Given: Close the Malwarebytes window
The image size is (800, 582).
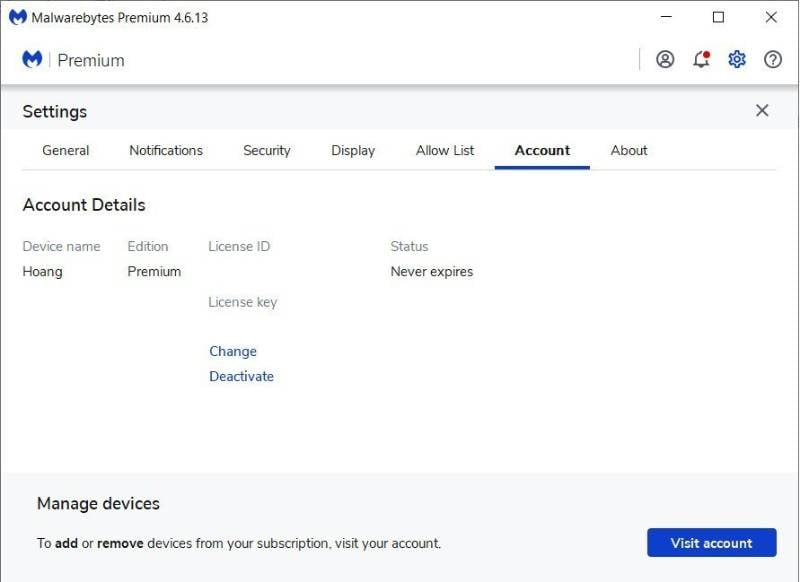Looking at the screenshot, I should point(771,17).
